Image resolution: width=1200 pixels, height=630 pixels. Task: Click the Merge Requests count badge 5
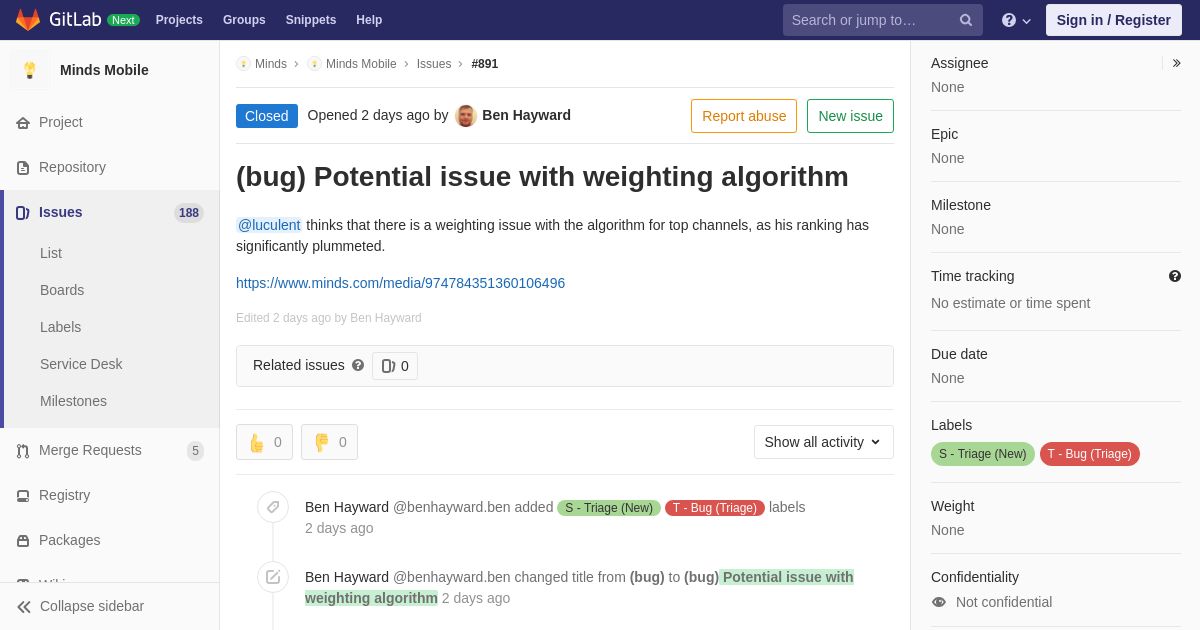point(195,451)
